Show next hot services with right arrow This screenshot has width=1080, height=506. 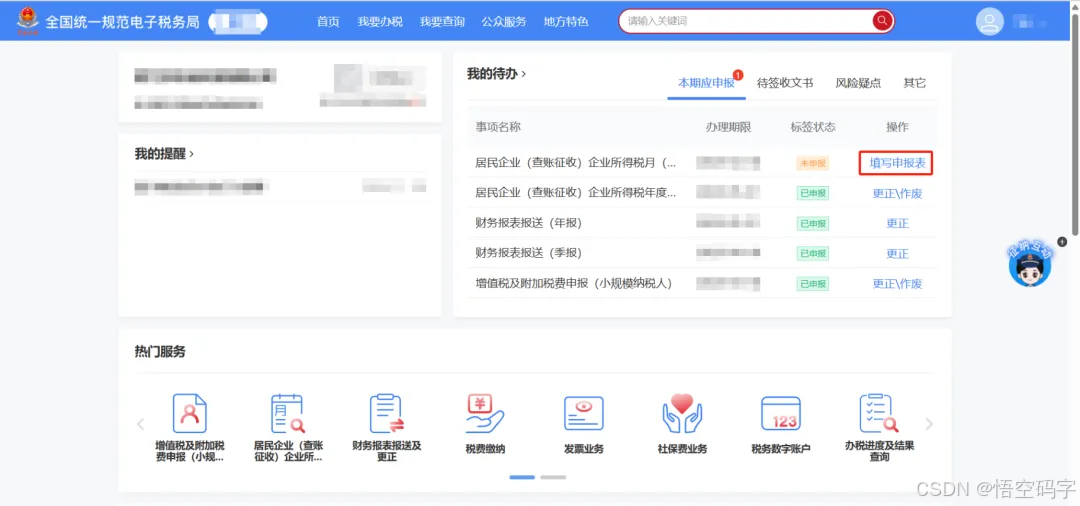coord(928,424)
